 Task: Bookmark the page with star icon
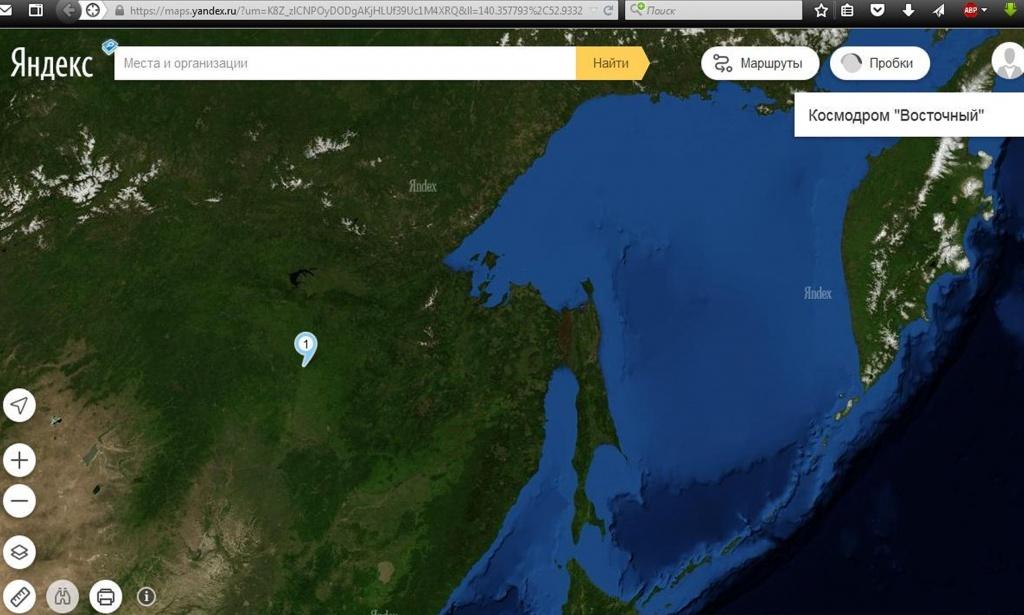coord(821,11)
